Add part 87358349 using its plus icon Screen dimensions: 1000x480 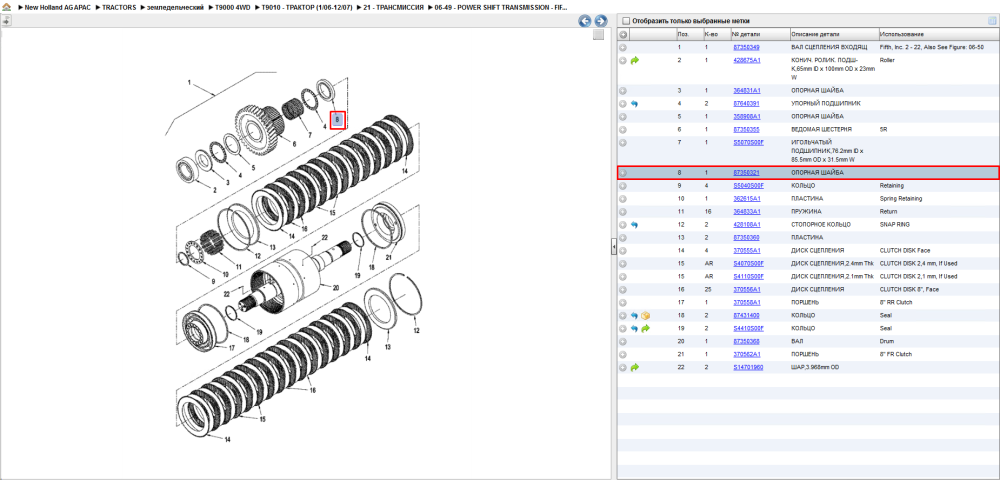(x=623, y=47)
